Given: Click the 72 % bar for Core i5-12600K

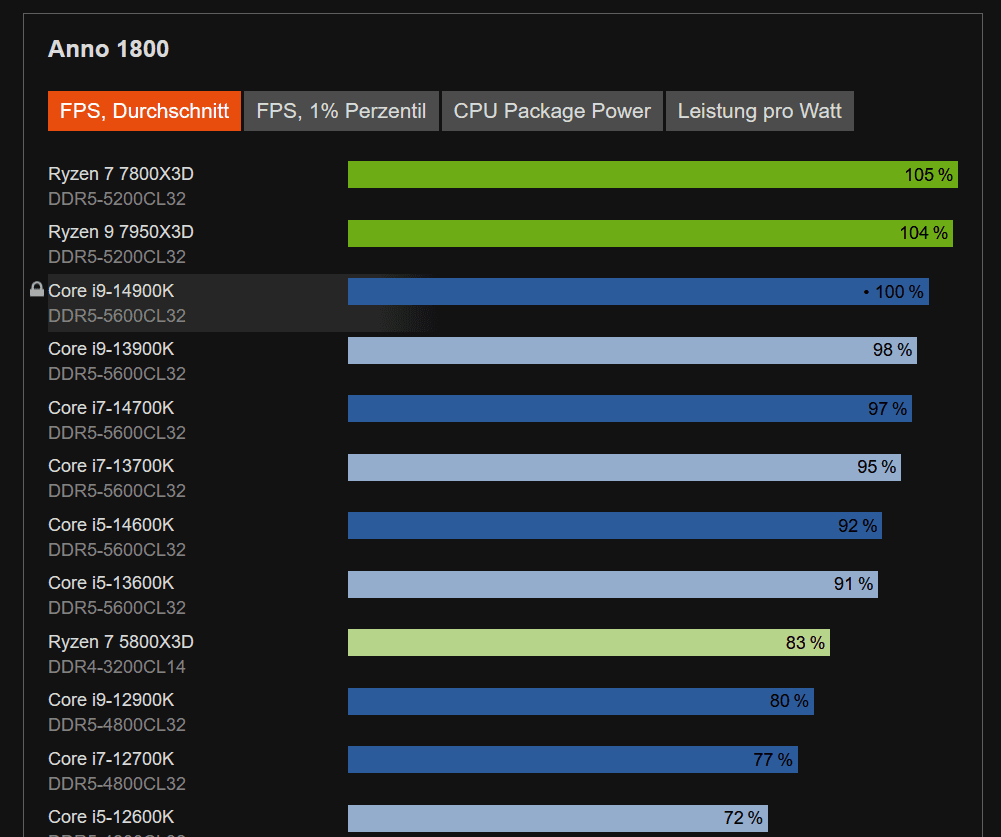Looking at the screenshot, I should point(558,818).
